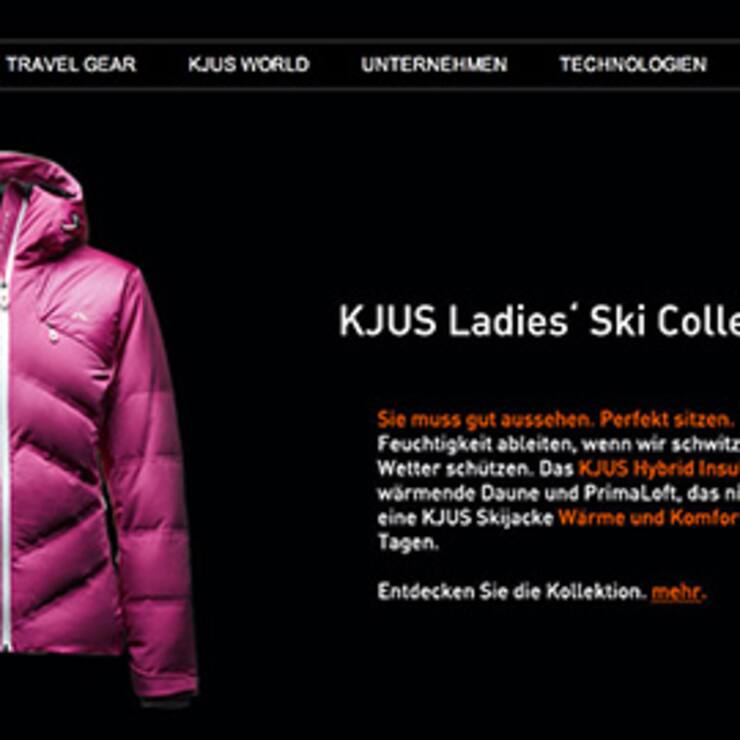This screenshot has height=740, width=740.
Task: Click the 'KJUS Ladies' Ski Colle' heading
Action: pyautogui.click(x=539, y=321)
